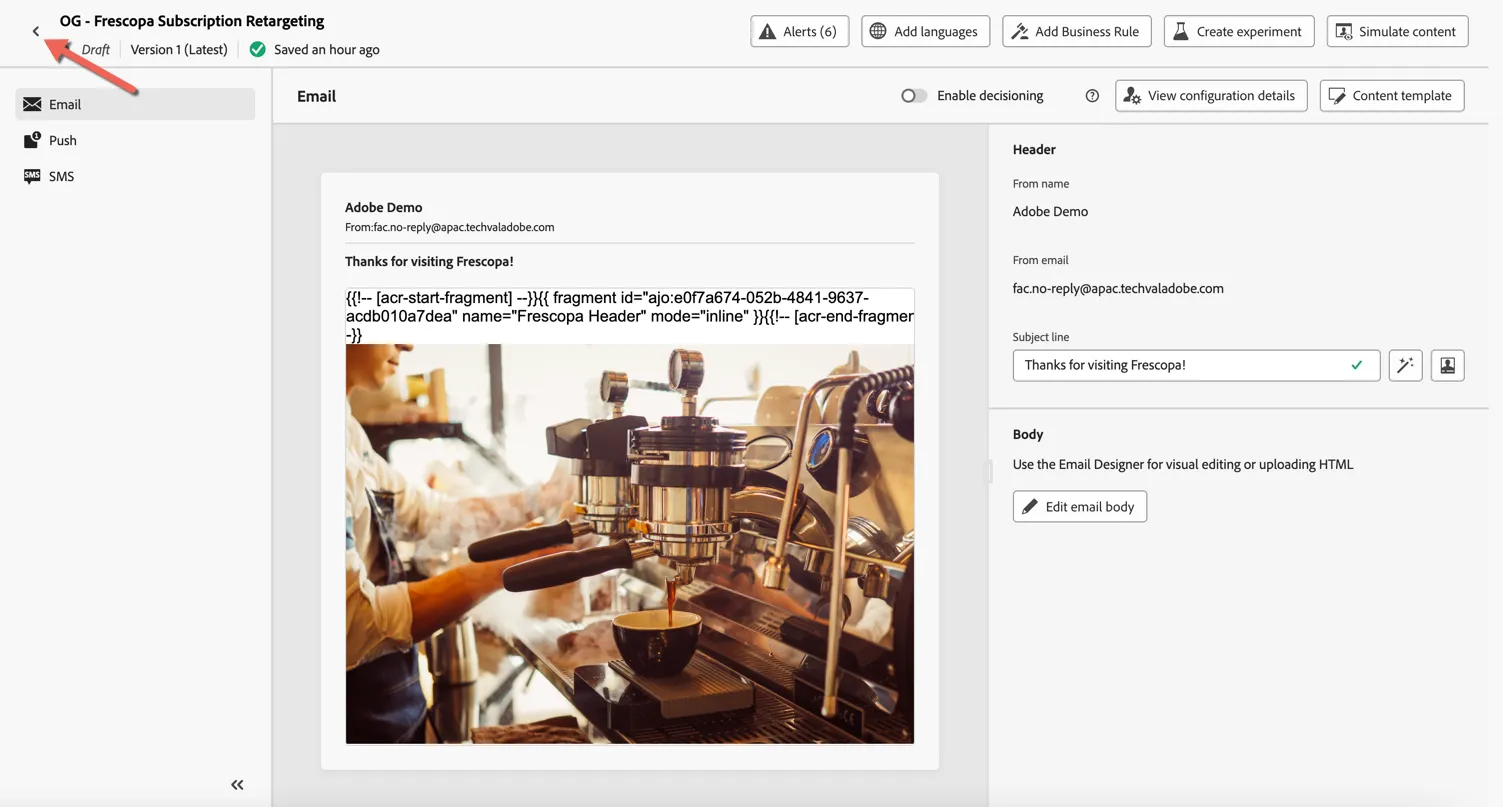
Task: Click the 'Version 1 (Latest)' label
Action: coord(179,49)
